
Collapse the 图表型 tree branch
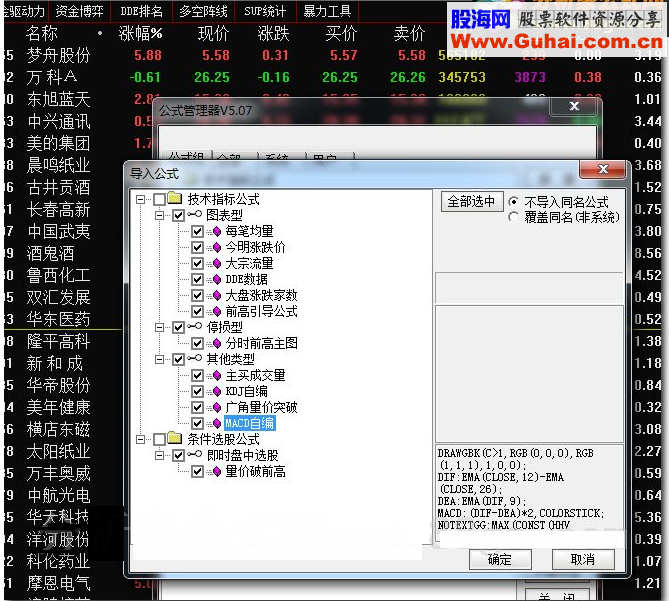point(159,215)
